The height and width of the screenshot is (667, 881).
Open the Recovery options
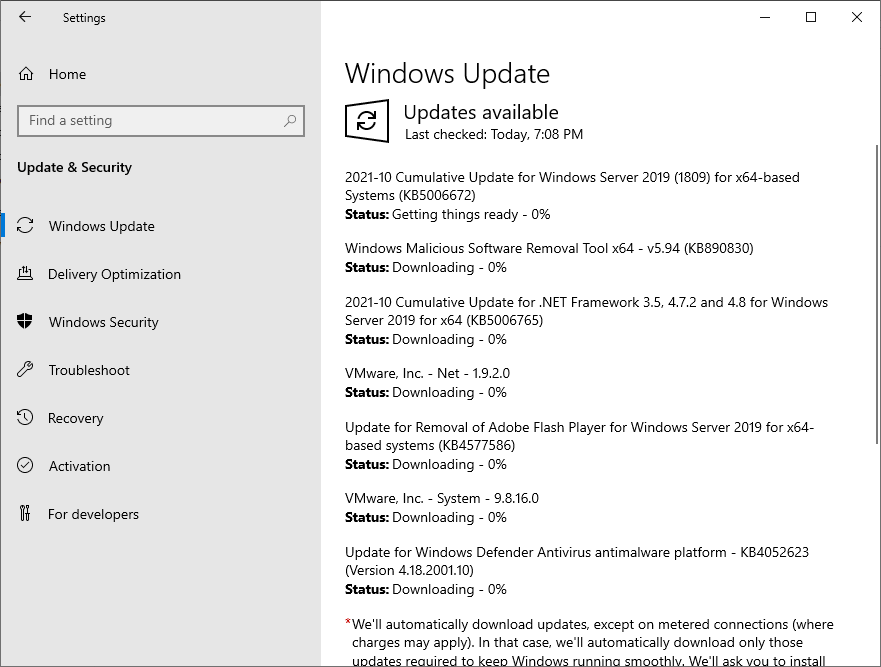coord(76,418)
